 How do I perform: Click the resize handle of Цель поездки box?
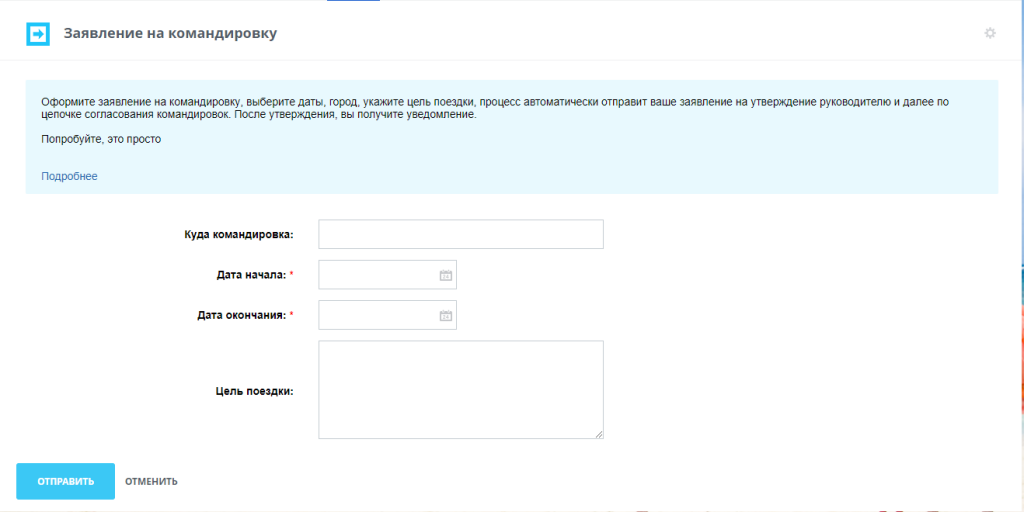(599, 434)
